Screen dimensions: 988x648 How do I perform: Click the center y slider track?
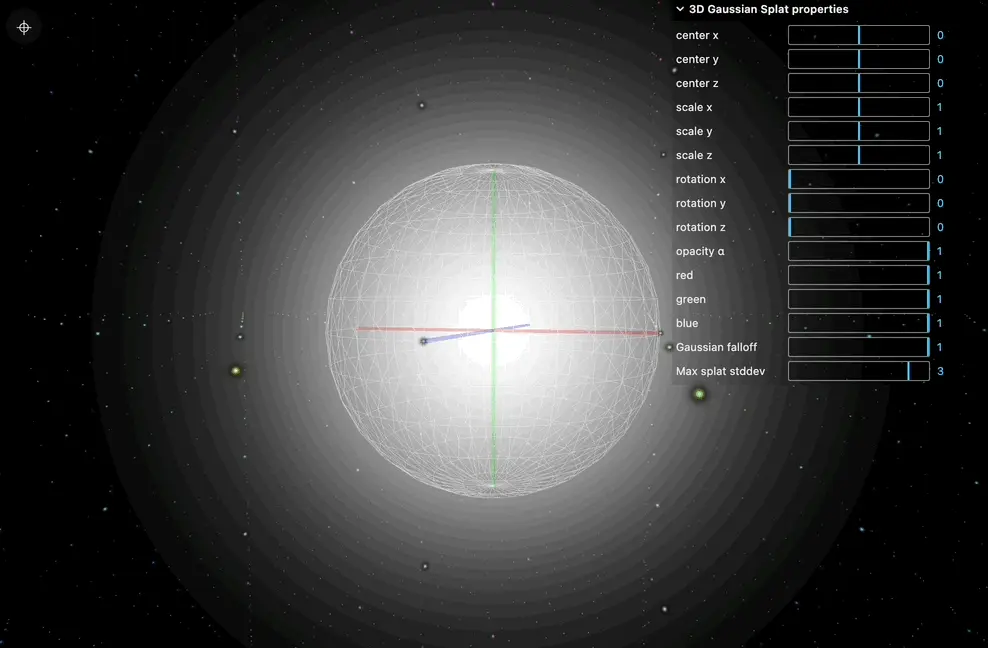(x=858, y=59)
